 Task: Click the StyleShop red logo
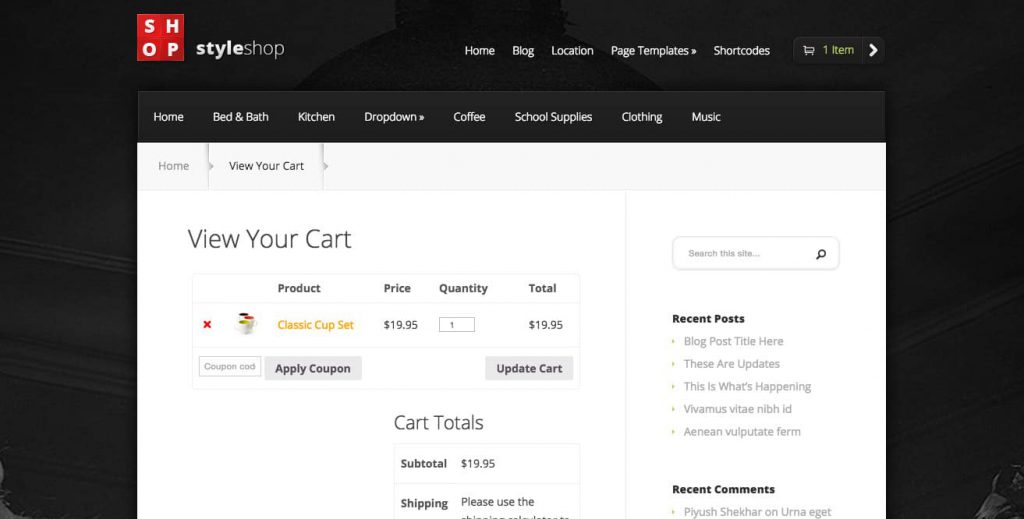click(160, 38)
